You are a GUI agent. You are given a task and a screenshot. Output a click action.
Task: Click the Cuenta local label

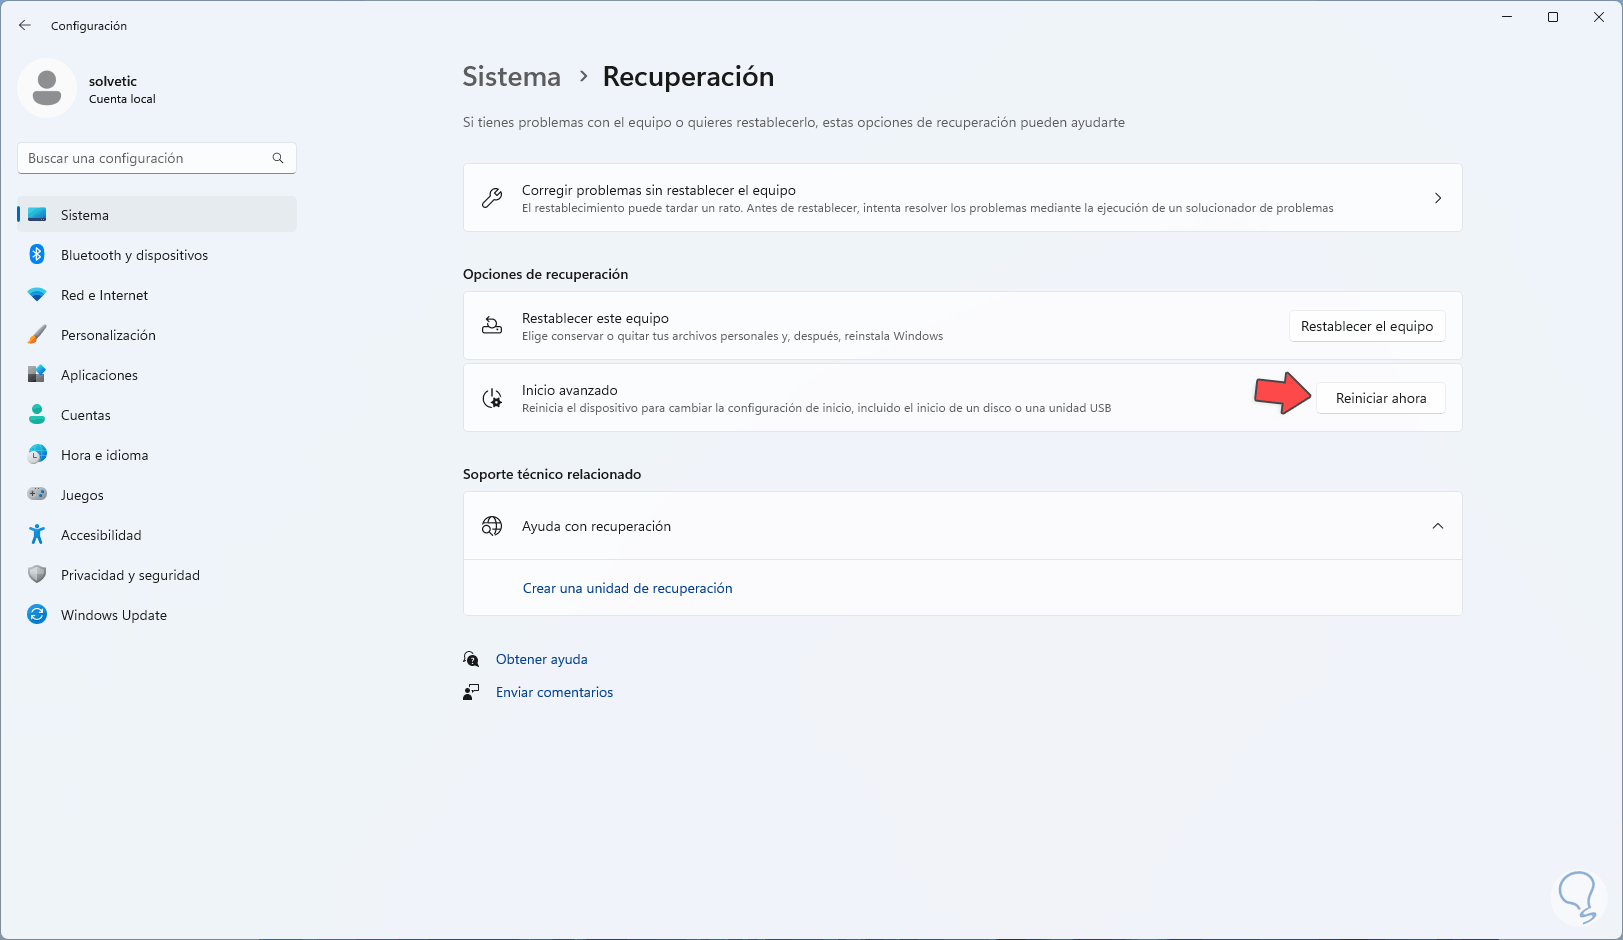[122, 99]
